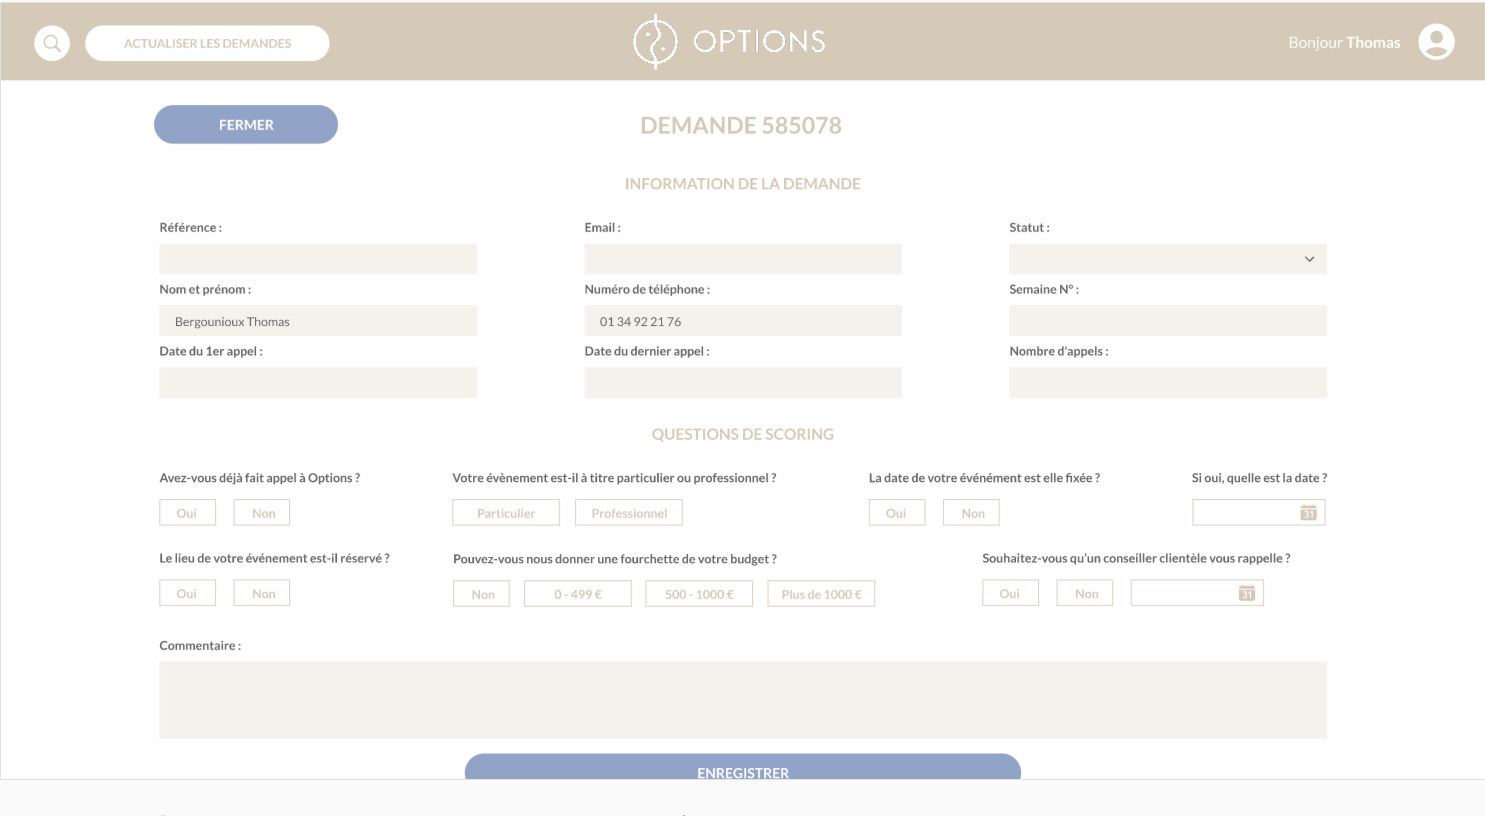The height and width of the screenshot is (816, 1485).
Task: Focus the Email input field
Action: pyautogui.click(x=742, y=259)
